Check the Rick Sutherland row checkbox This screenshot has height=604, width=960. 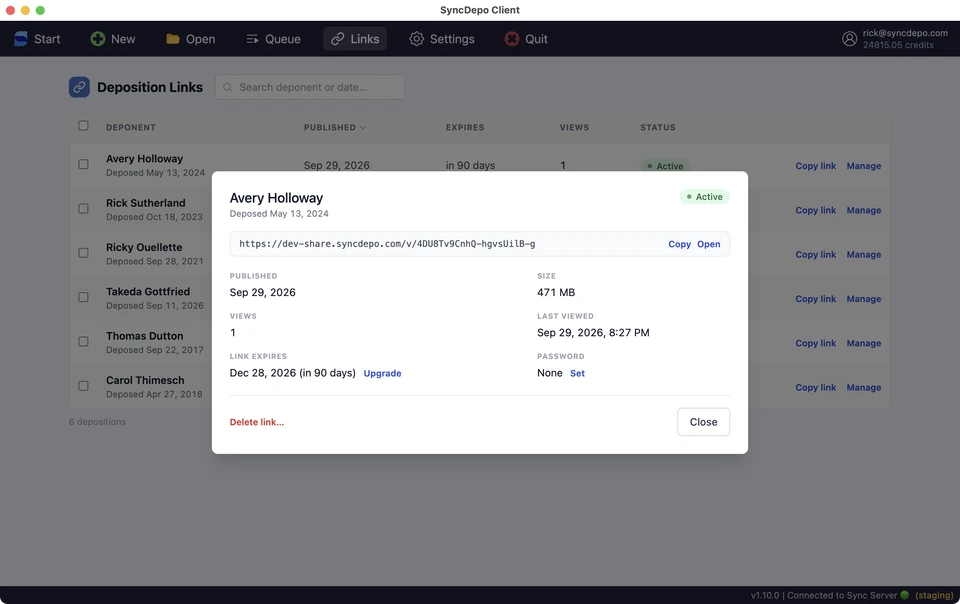83,209
